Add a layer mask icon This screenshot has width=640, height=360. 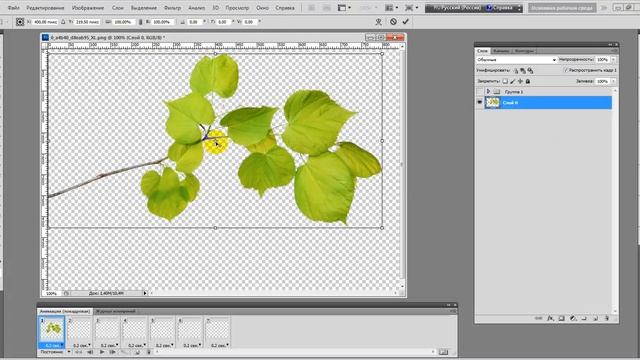562,318
